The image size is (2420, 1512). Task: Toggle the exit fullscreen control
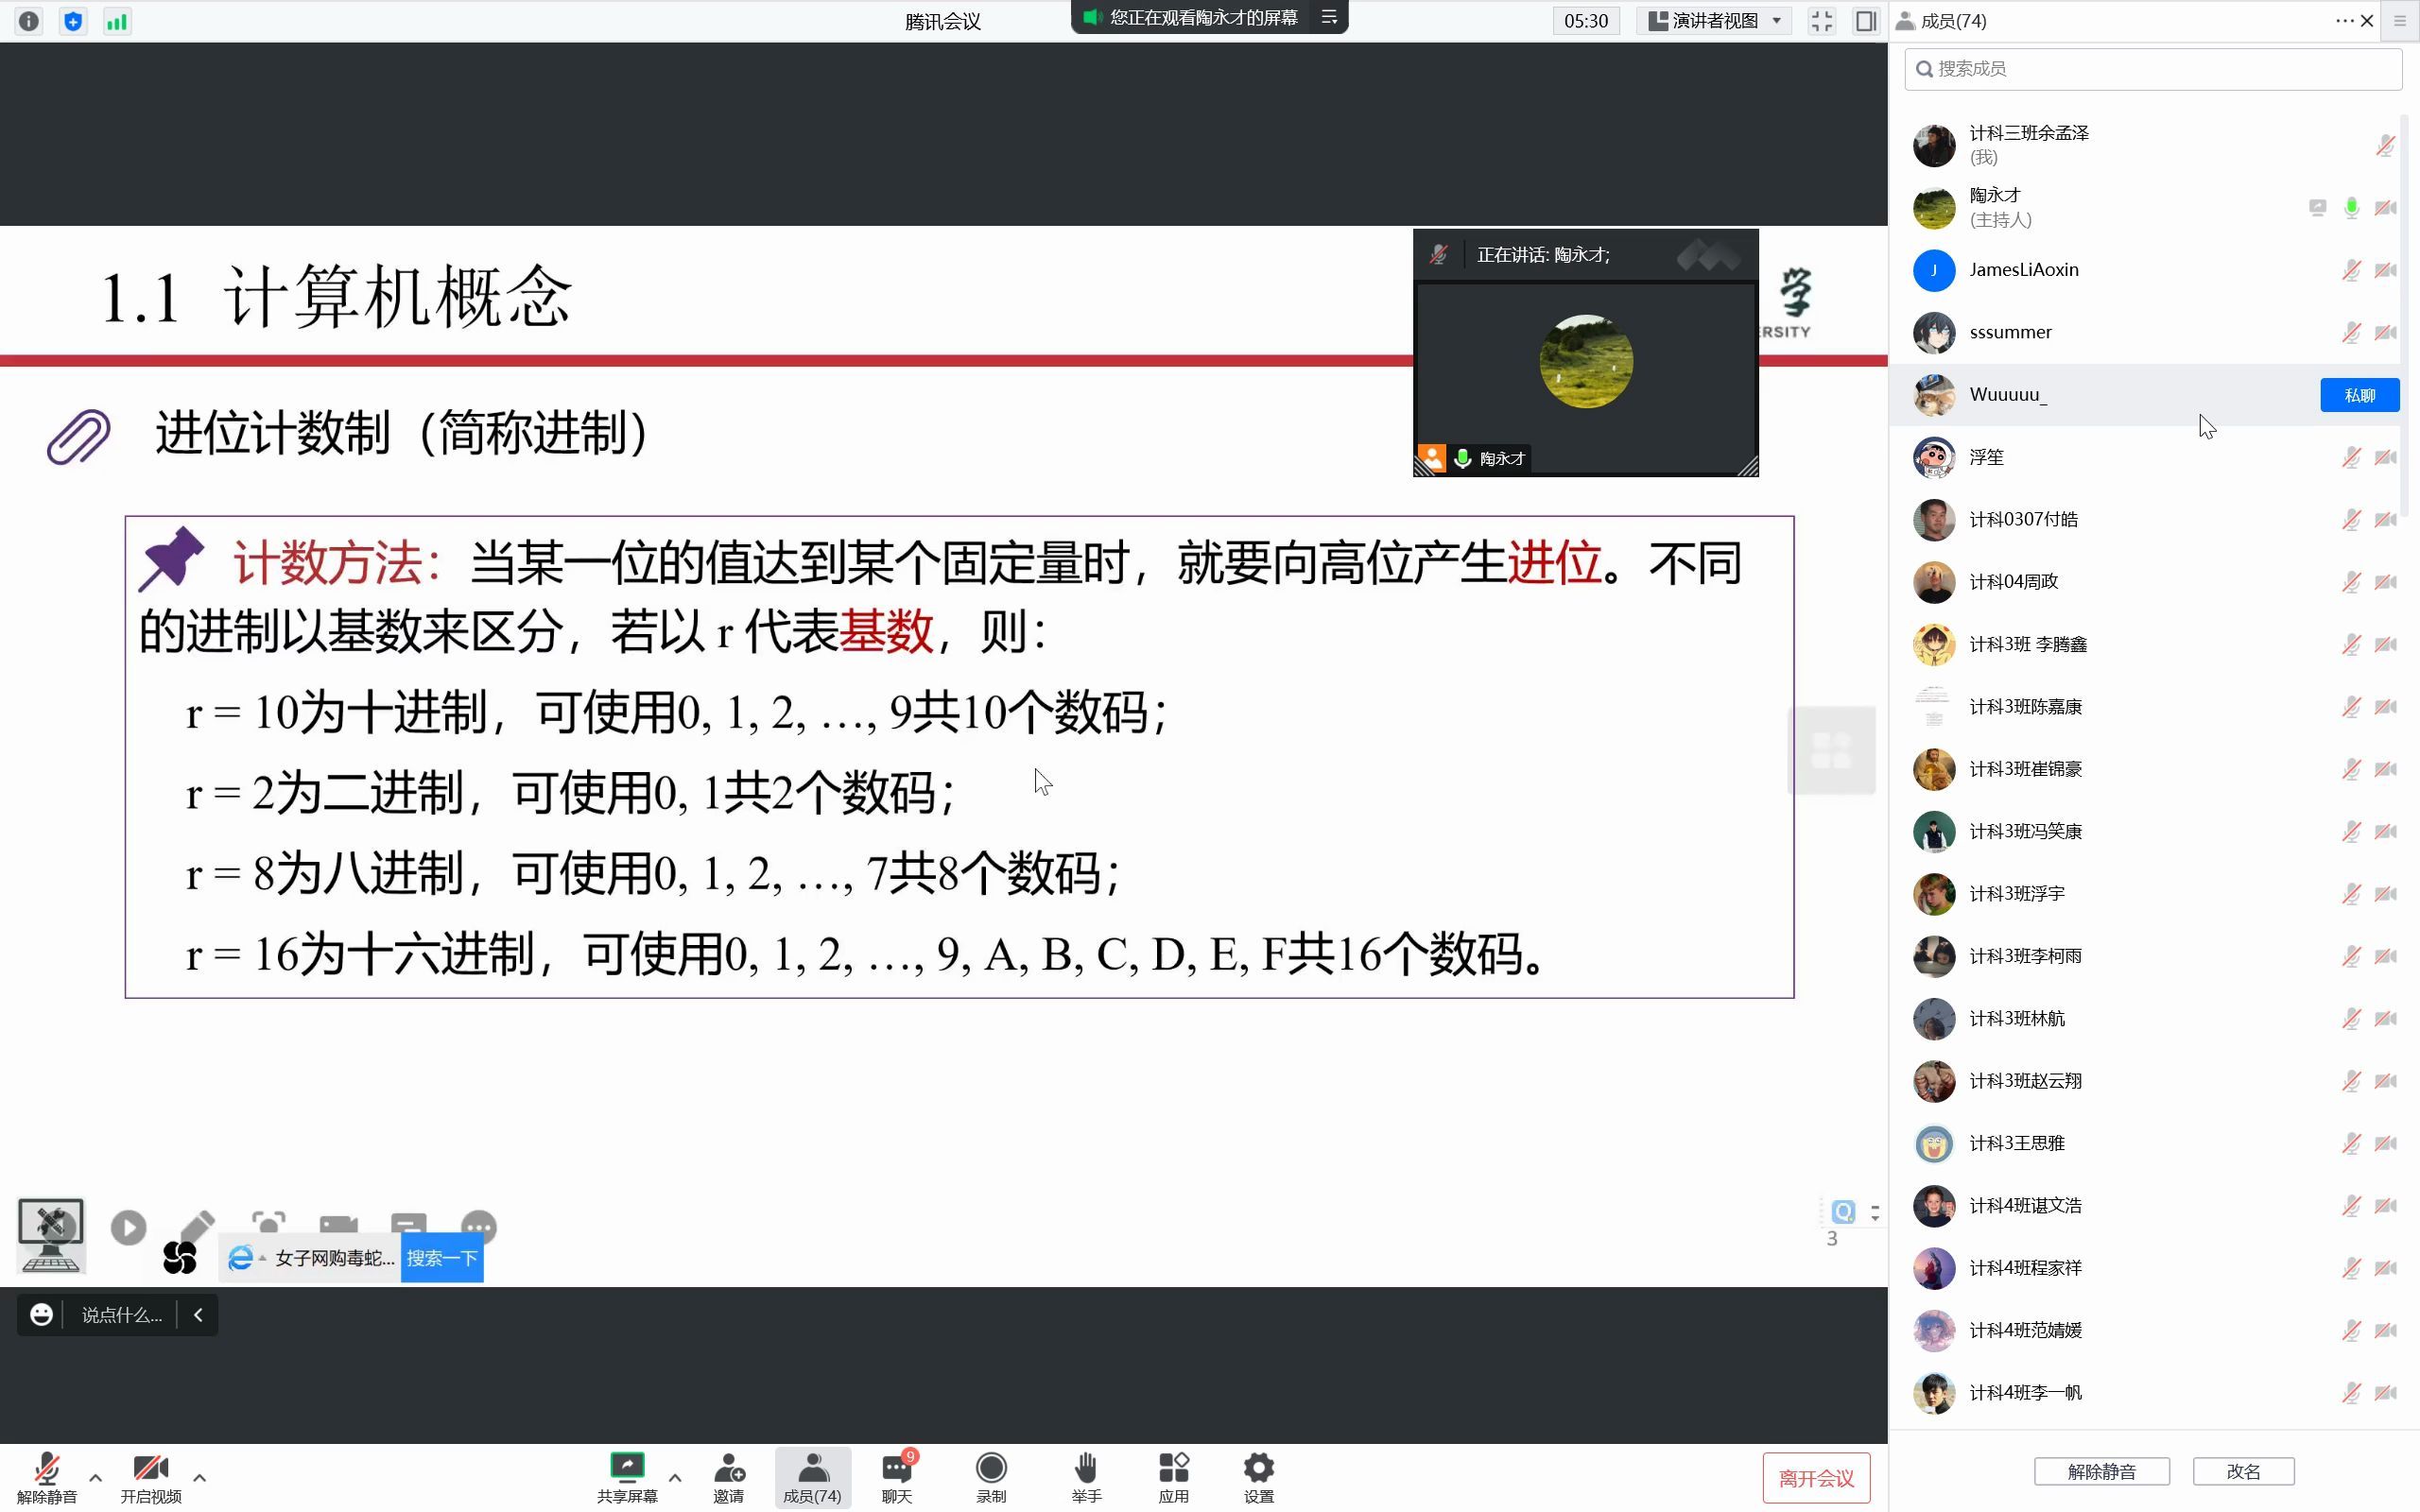coord(1821,20)
